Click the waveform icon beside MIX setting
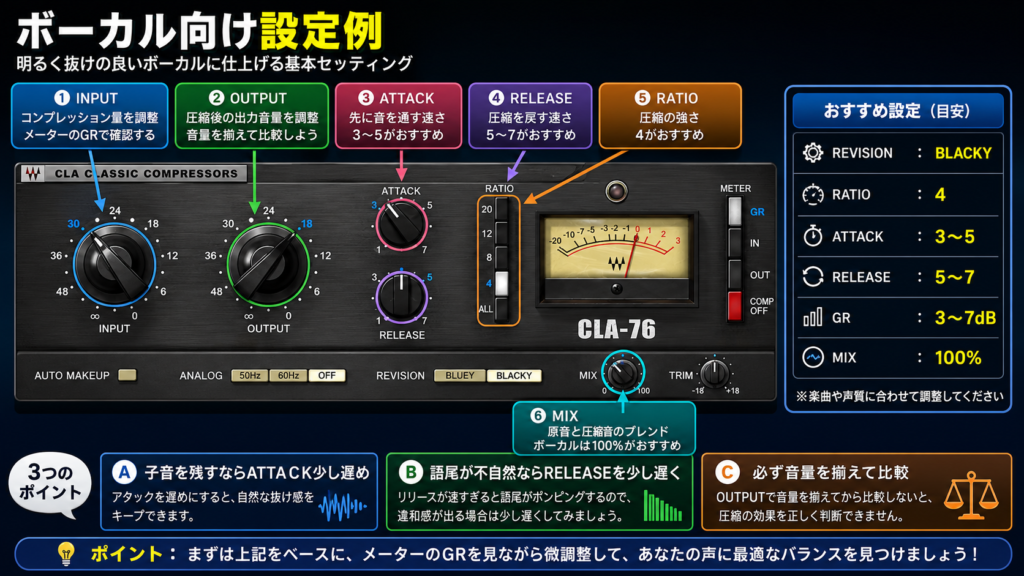The image size is (1024, 576). (x=813, y=358)
